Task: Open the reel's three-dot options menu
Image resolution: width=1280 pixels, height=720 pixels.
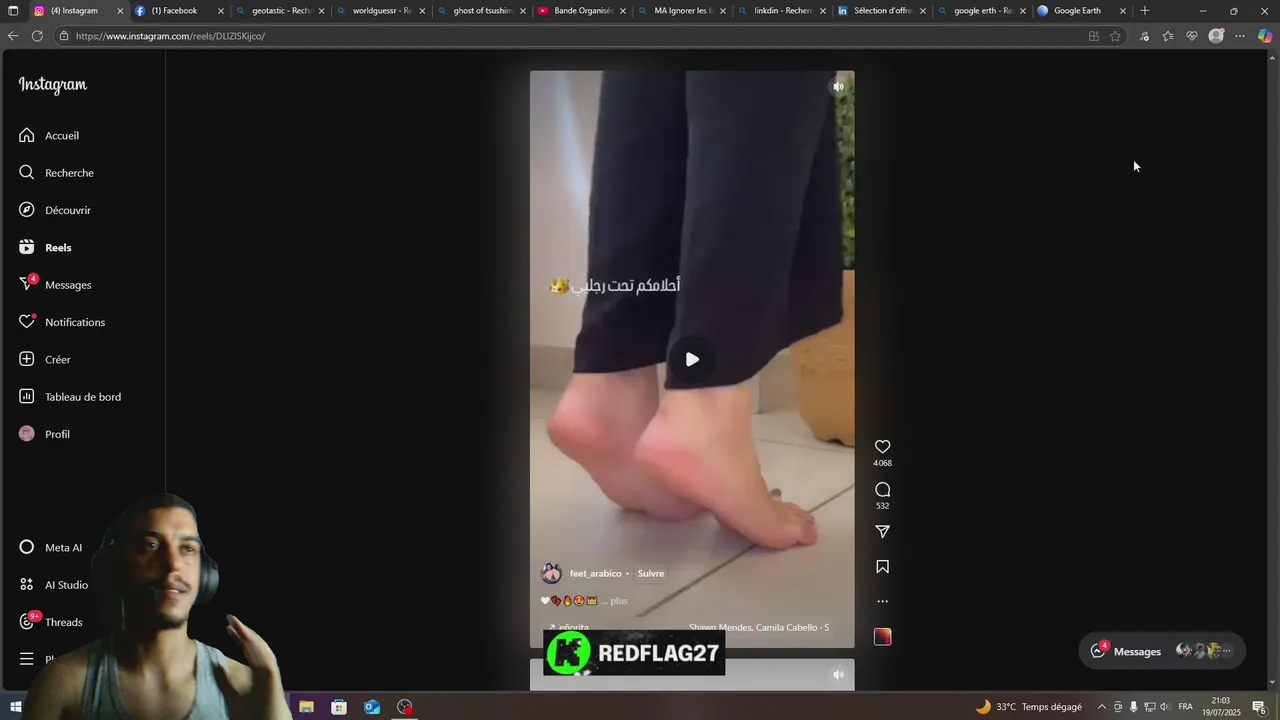Action: tap(882, 602)
